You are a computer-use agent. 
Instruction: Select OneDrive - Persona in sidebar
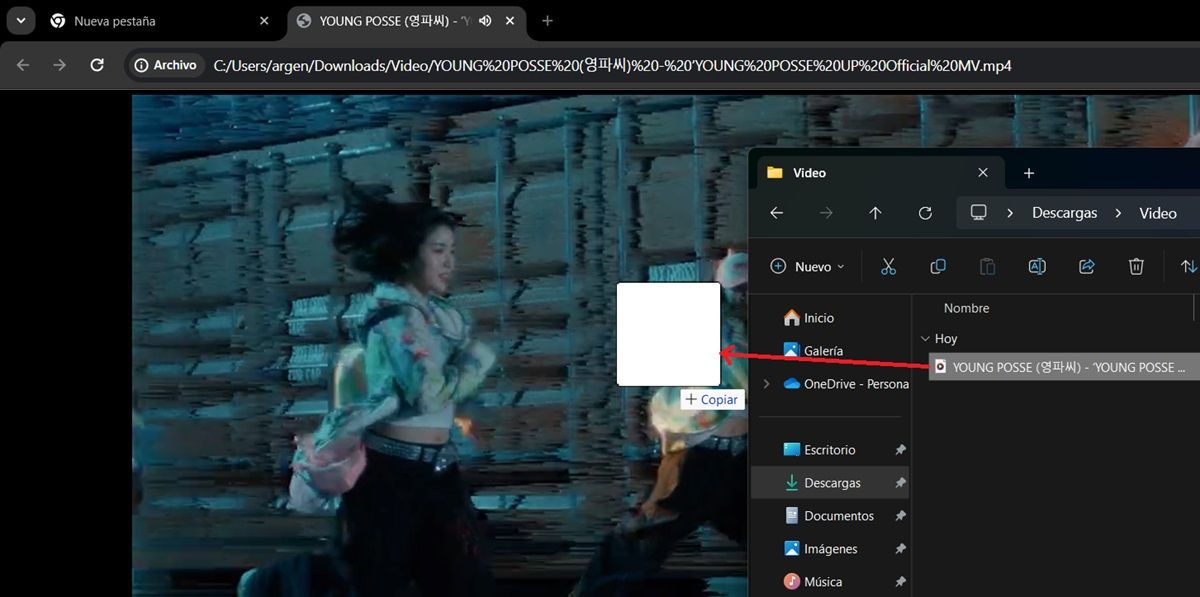(x=845, y=384)
